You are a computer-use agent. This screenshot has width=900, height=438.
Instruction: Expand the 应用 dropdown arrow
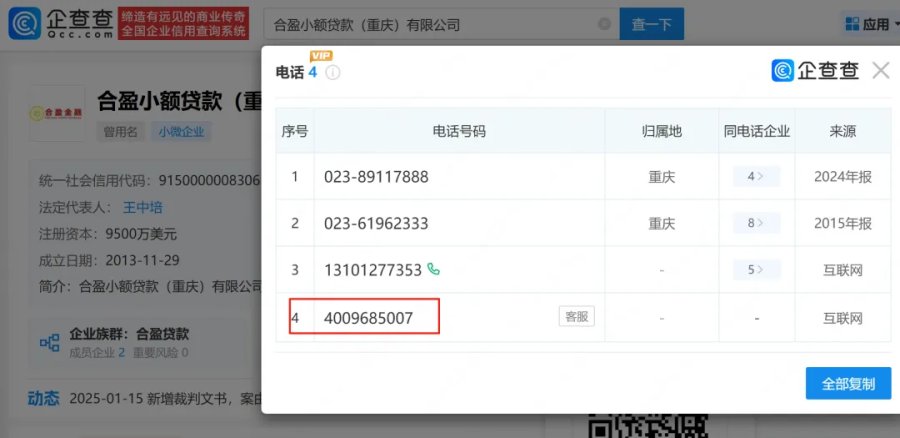tap(895, 25)
